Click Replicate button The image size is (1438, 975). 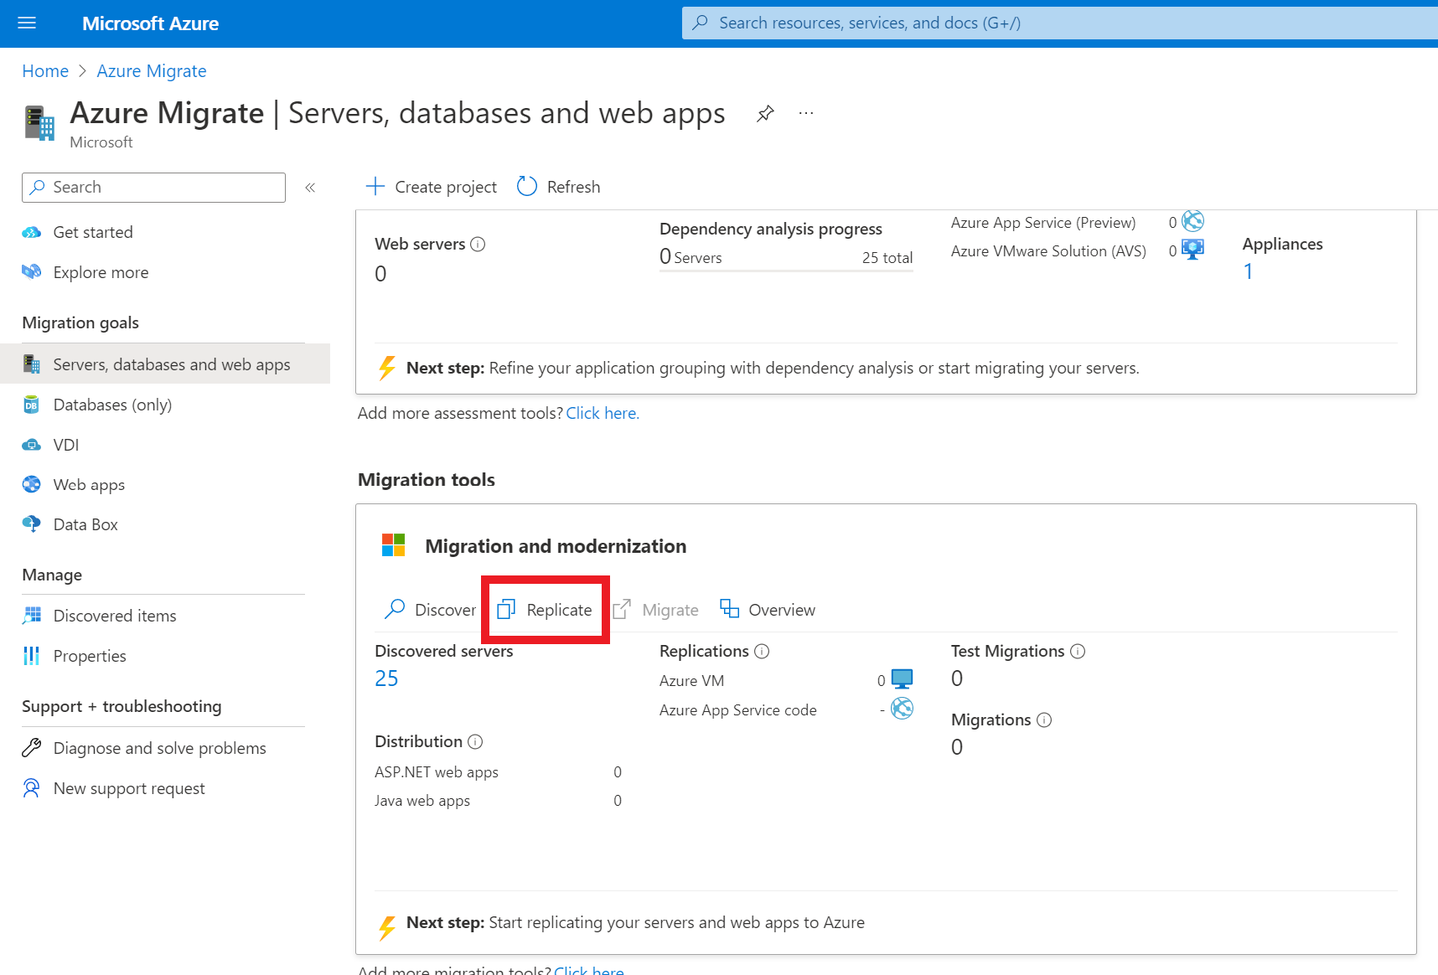545,609
